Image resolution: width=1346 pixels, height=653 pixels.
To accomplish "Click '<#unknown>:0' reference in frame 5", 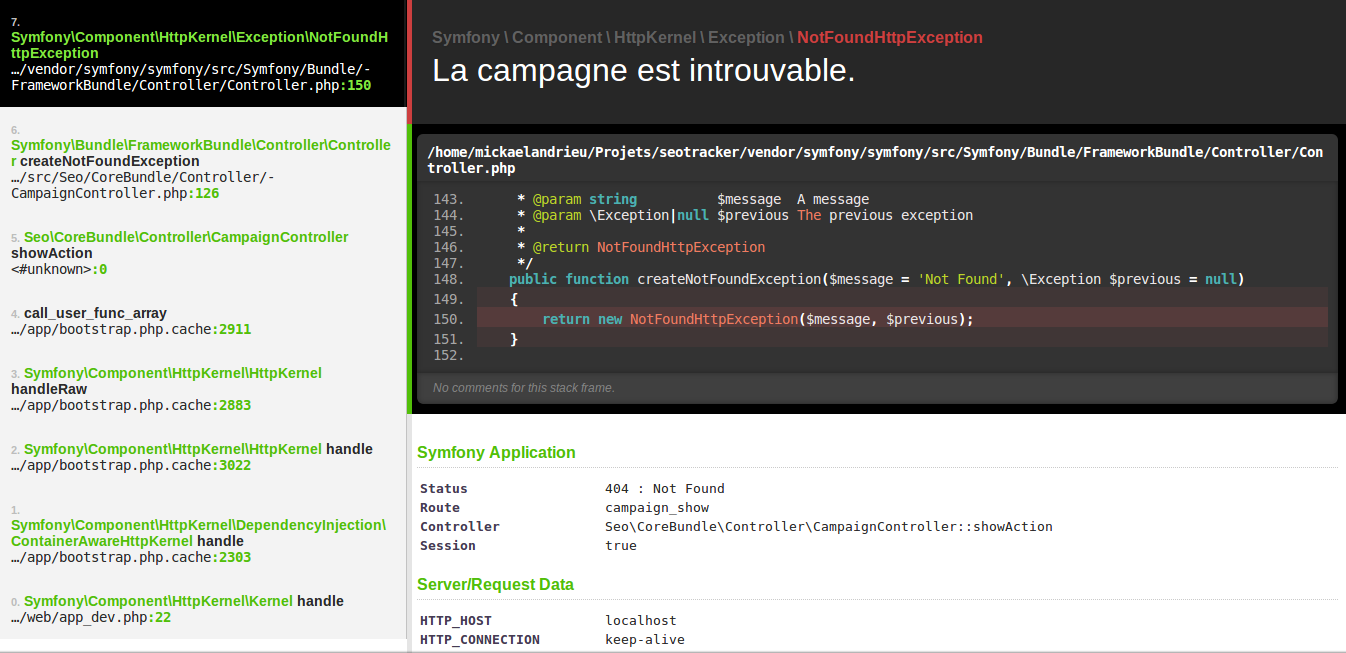I will pos(59,269).
